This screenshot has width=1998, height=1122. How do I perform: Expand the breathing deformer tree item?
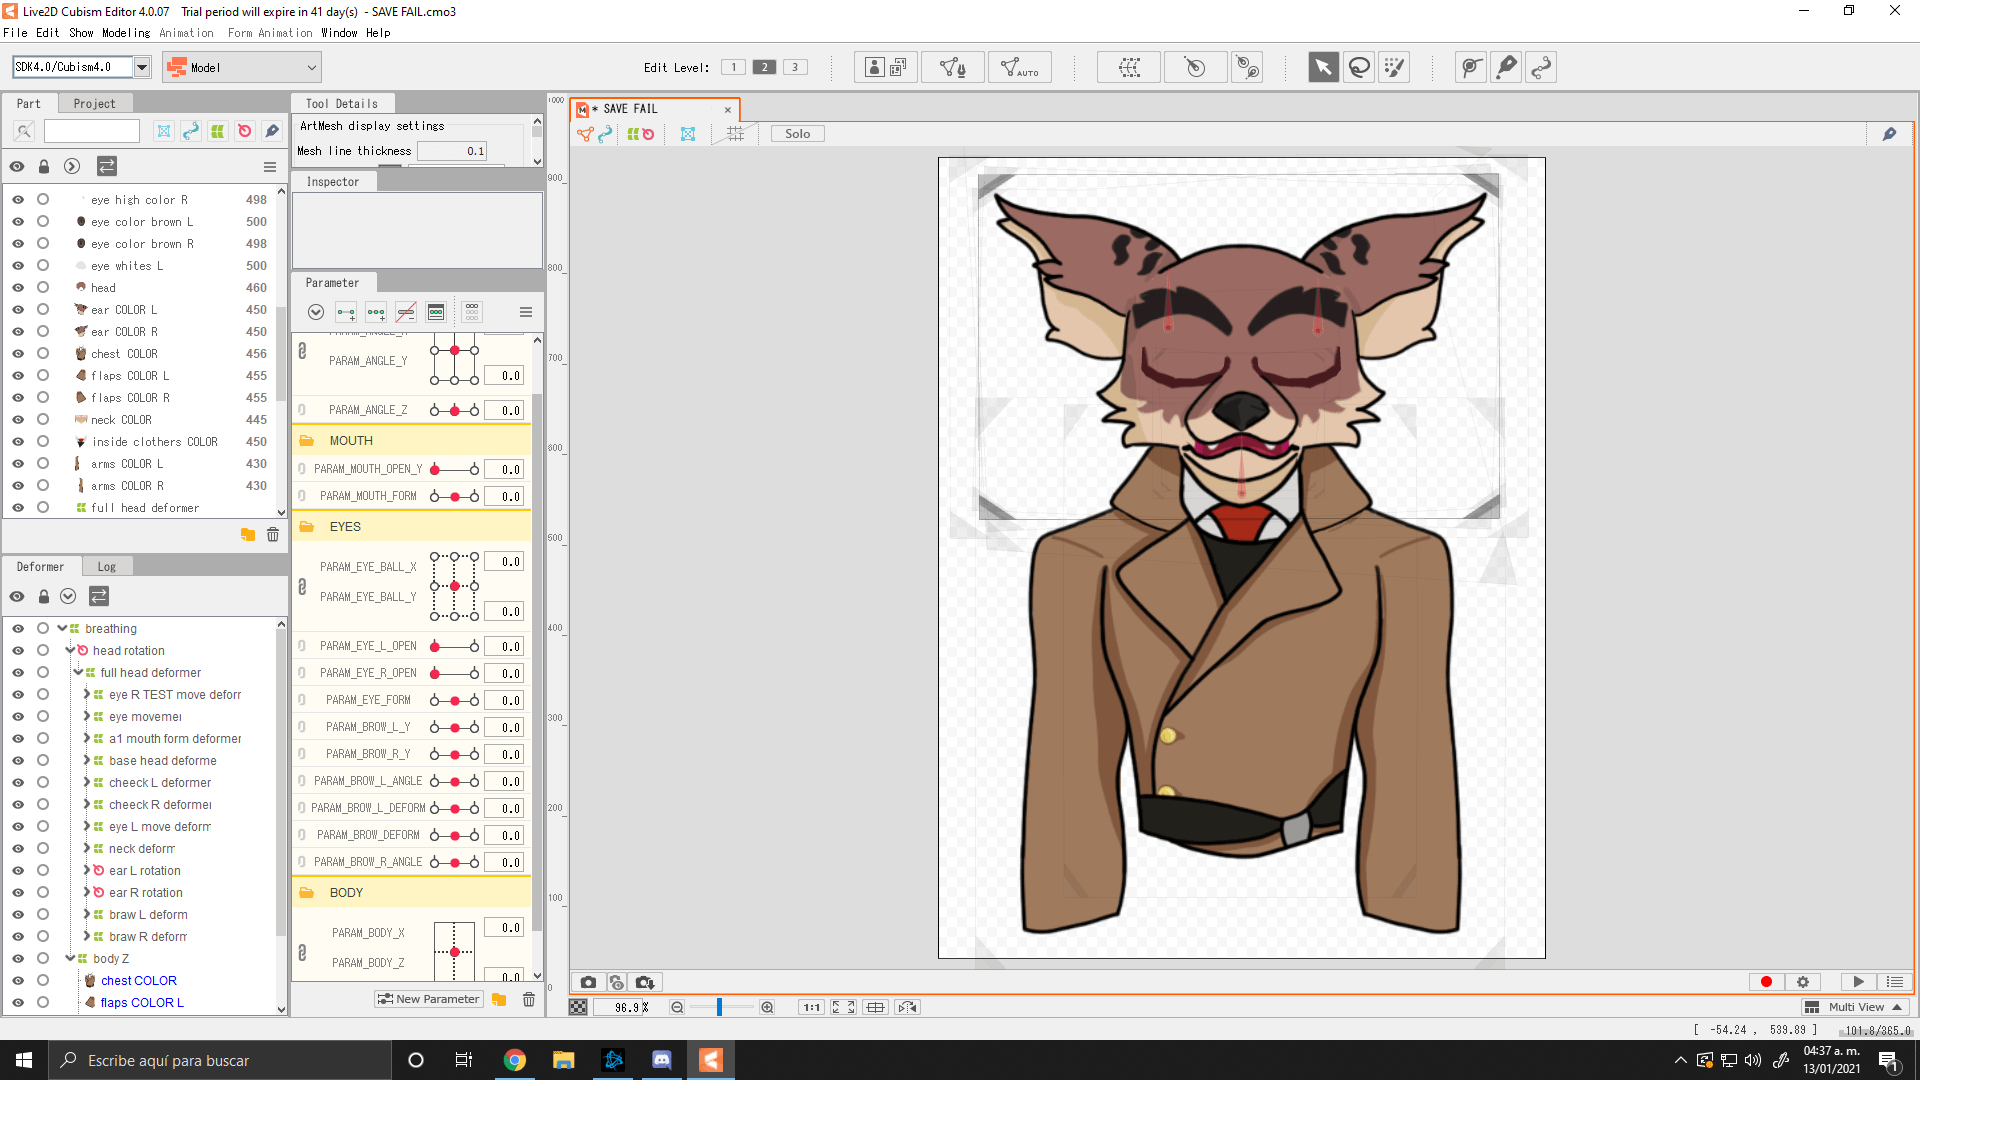(64, 628)
